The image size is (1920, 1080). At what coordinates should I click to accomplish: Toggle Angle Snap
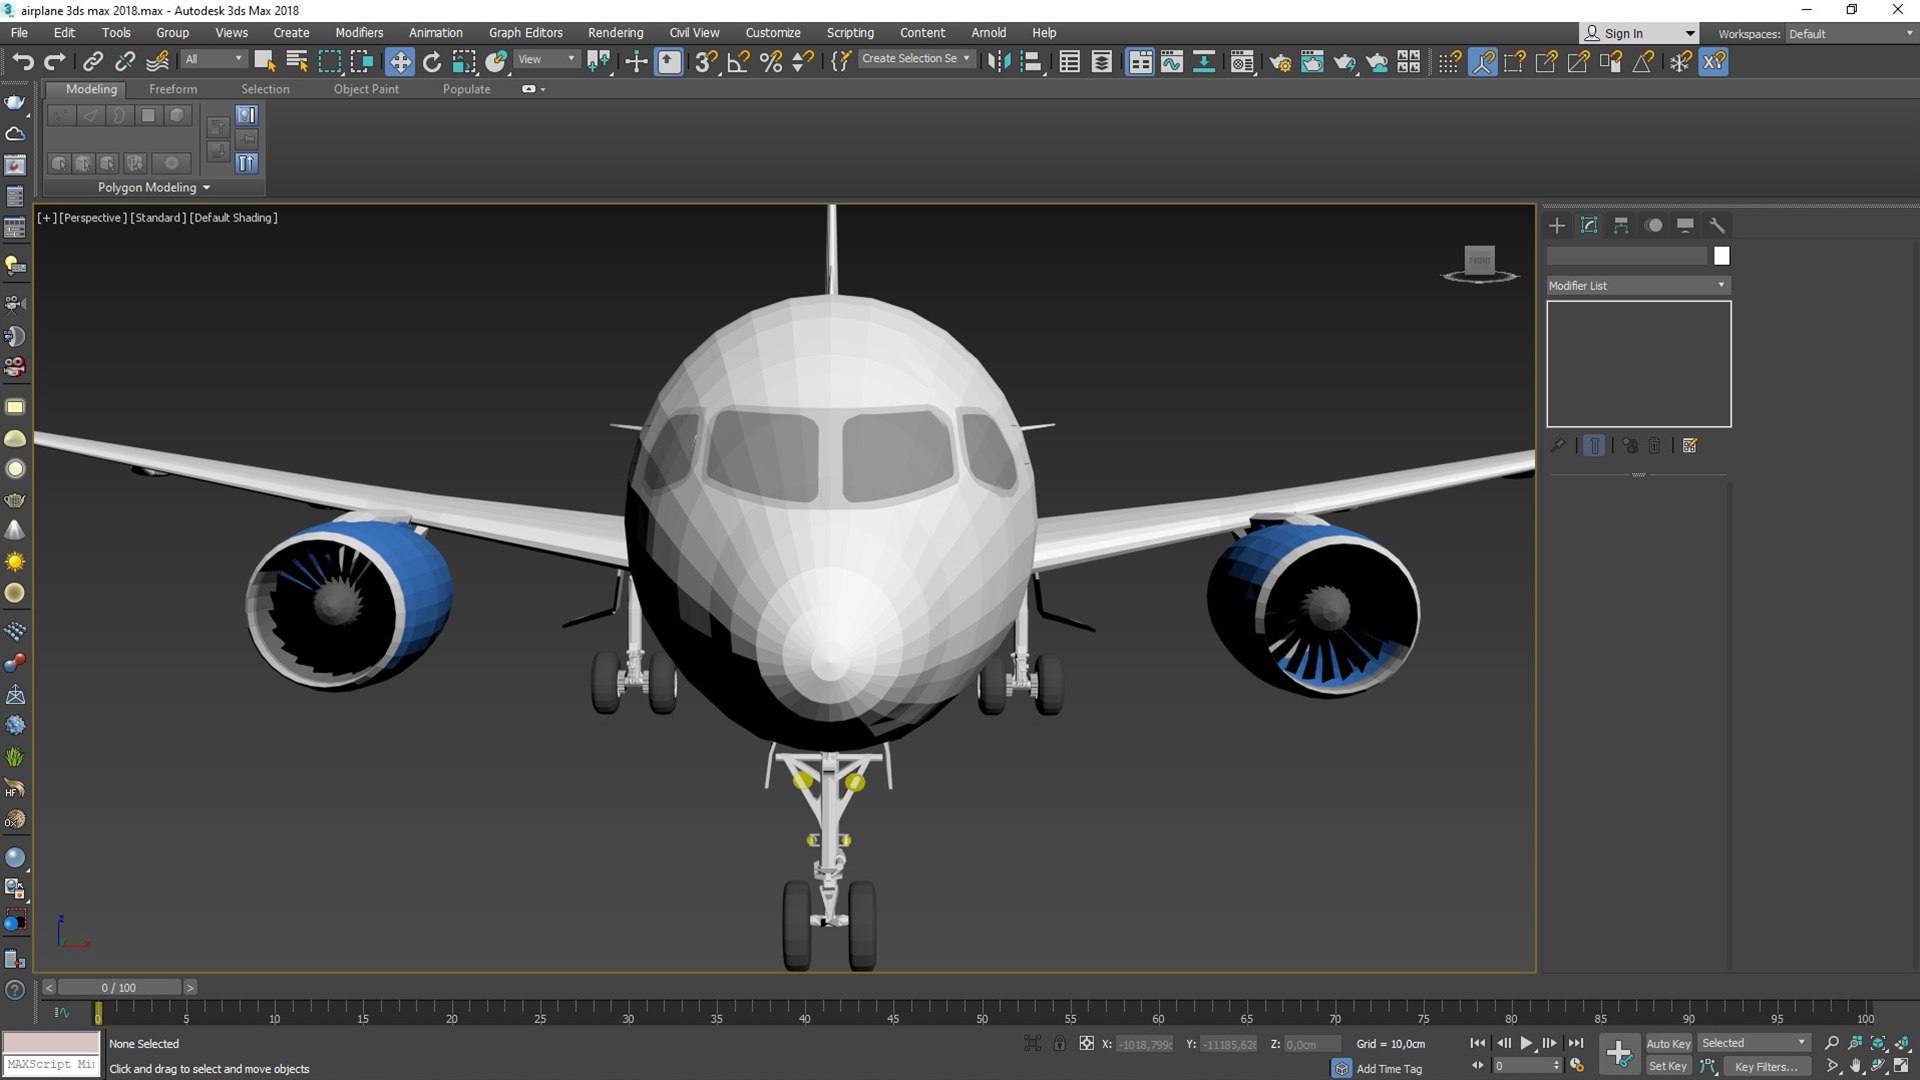(x=738, y=62)
